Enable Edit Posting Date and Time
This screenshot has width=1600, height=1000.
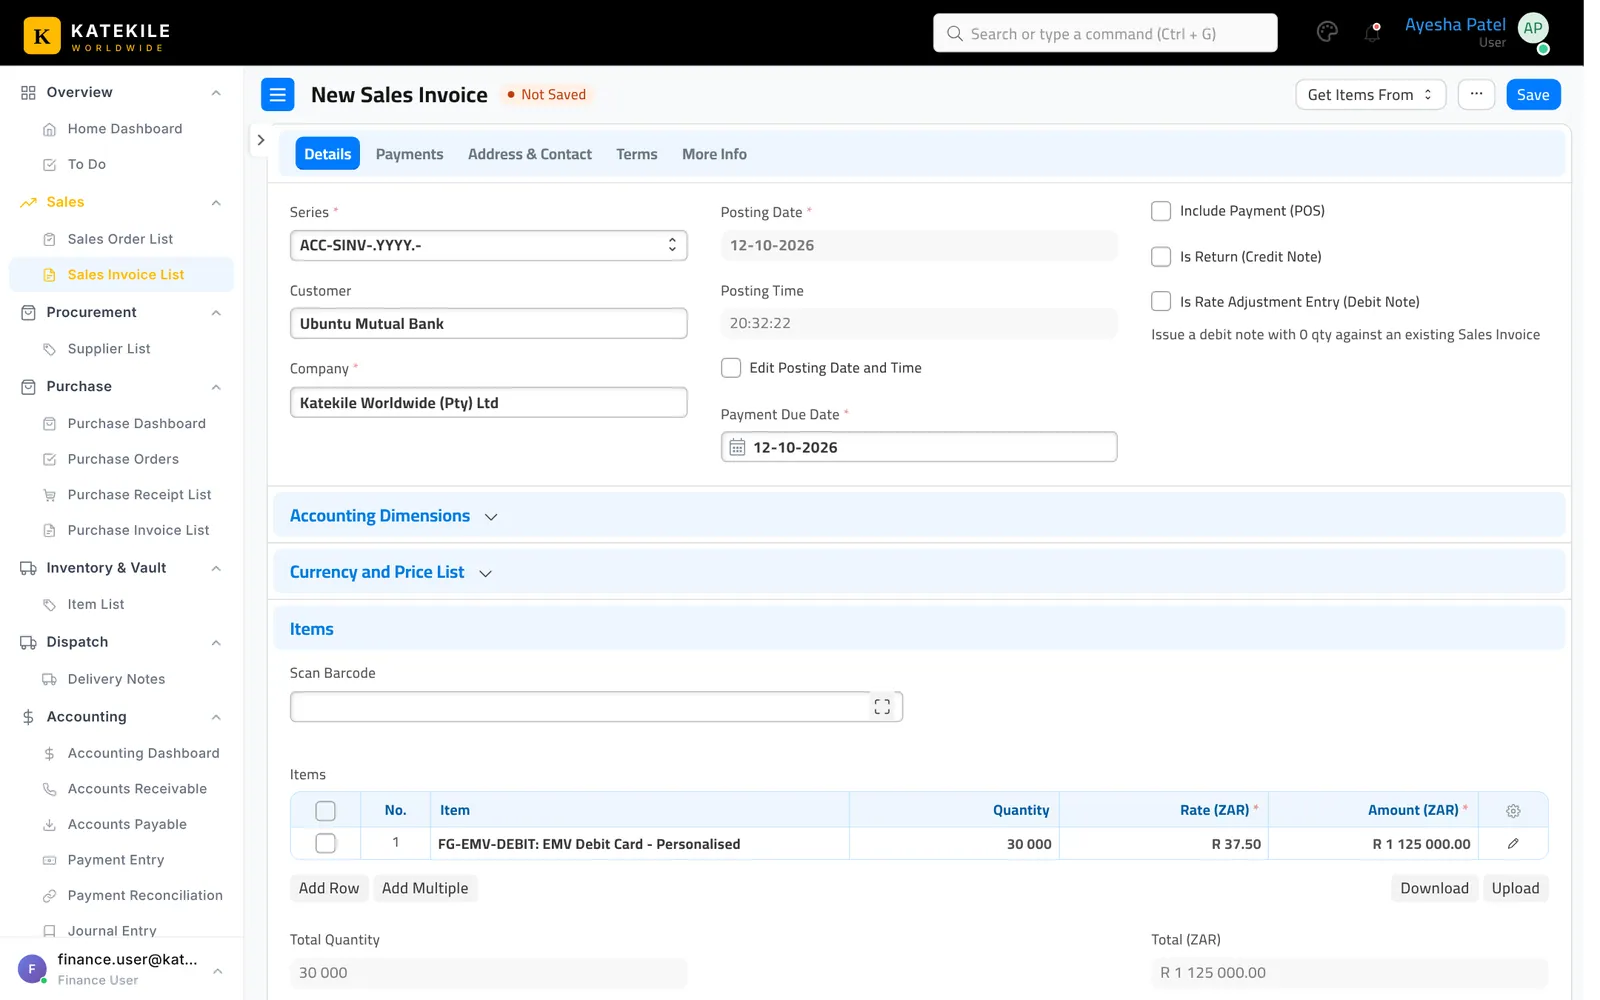731,368
